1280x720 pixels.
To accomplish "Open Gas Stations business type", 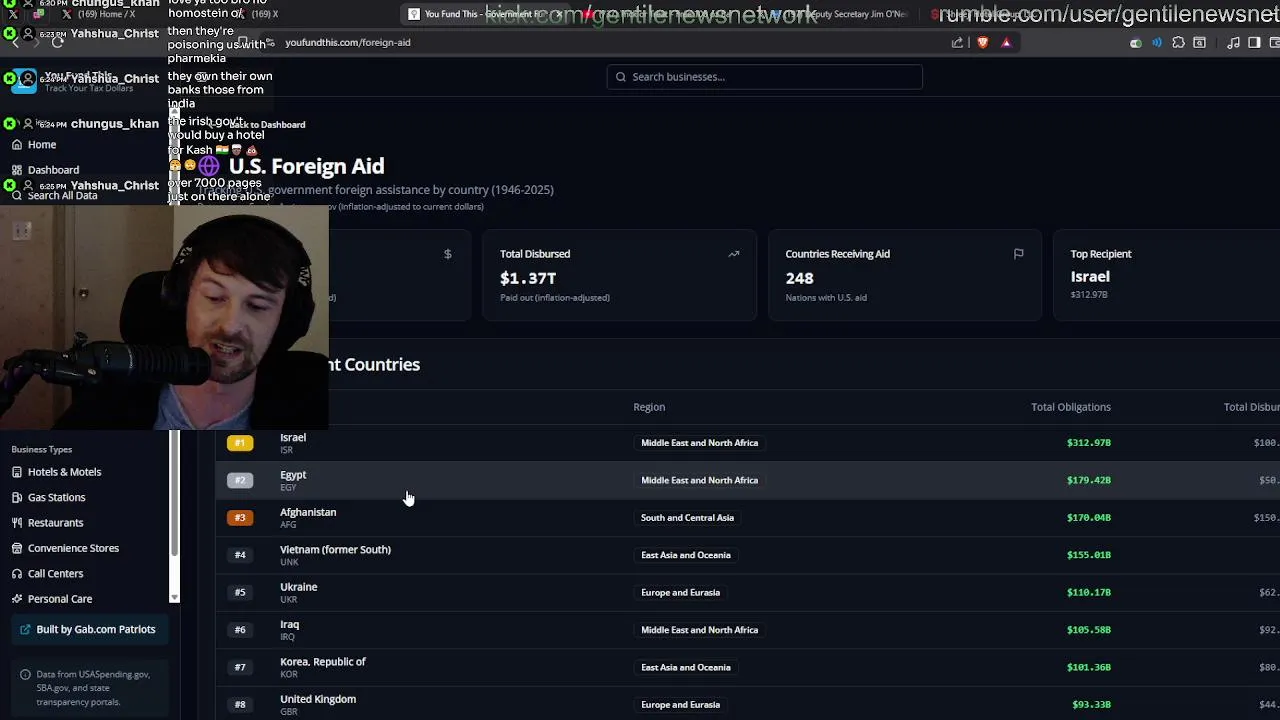I will [56, 497].
